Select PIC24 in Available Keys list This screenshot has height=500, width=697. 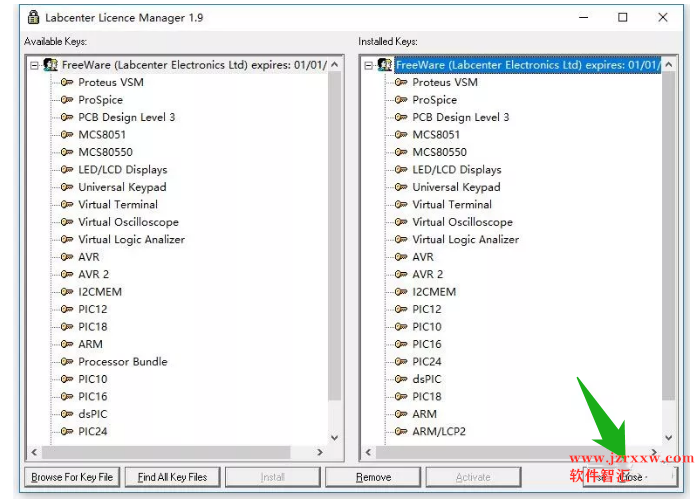click(x=93, y=431)
